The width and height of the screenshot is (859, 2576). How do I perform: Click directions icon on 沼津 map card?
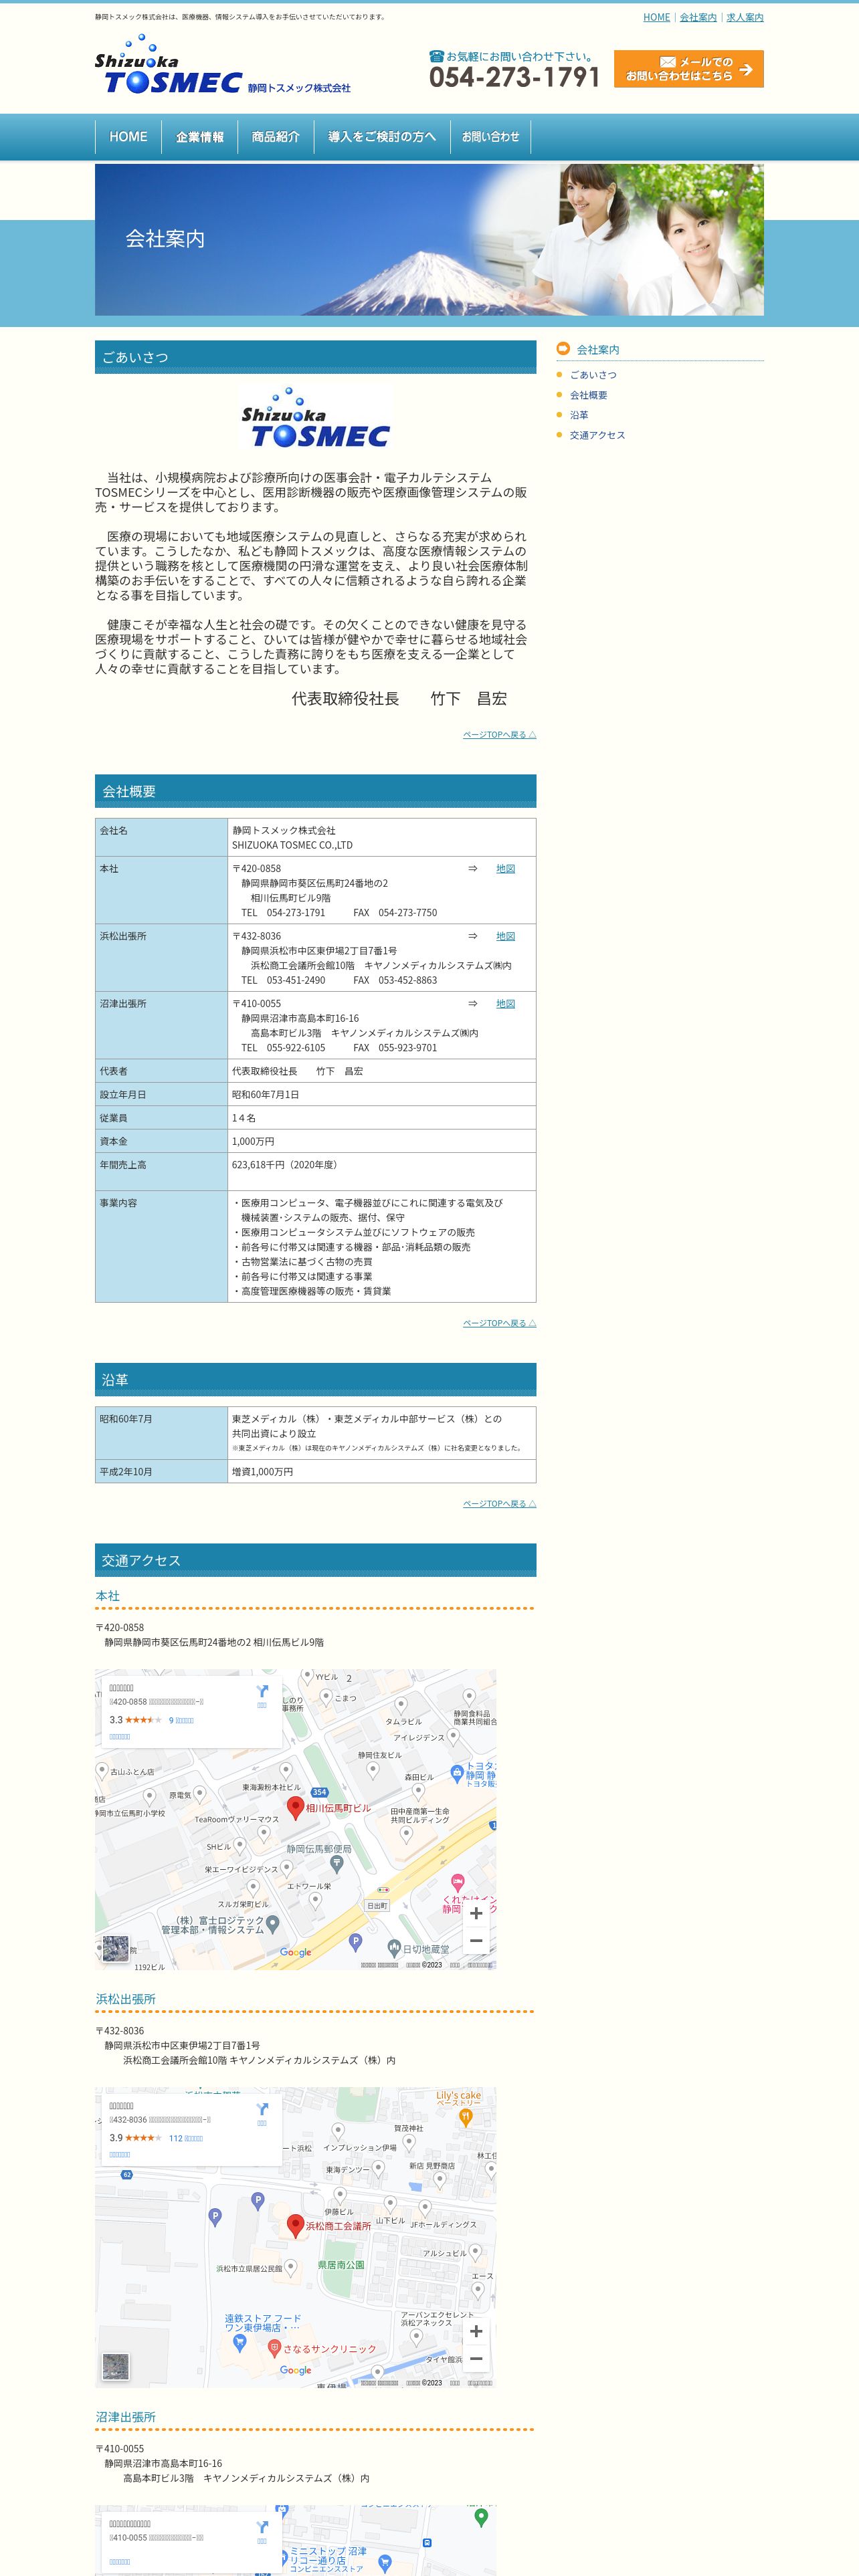(262, 2526)
